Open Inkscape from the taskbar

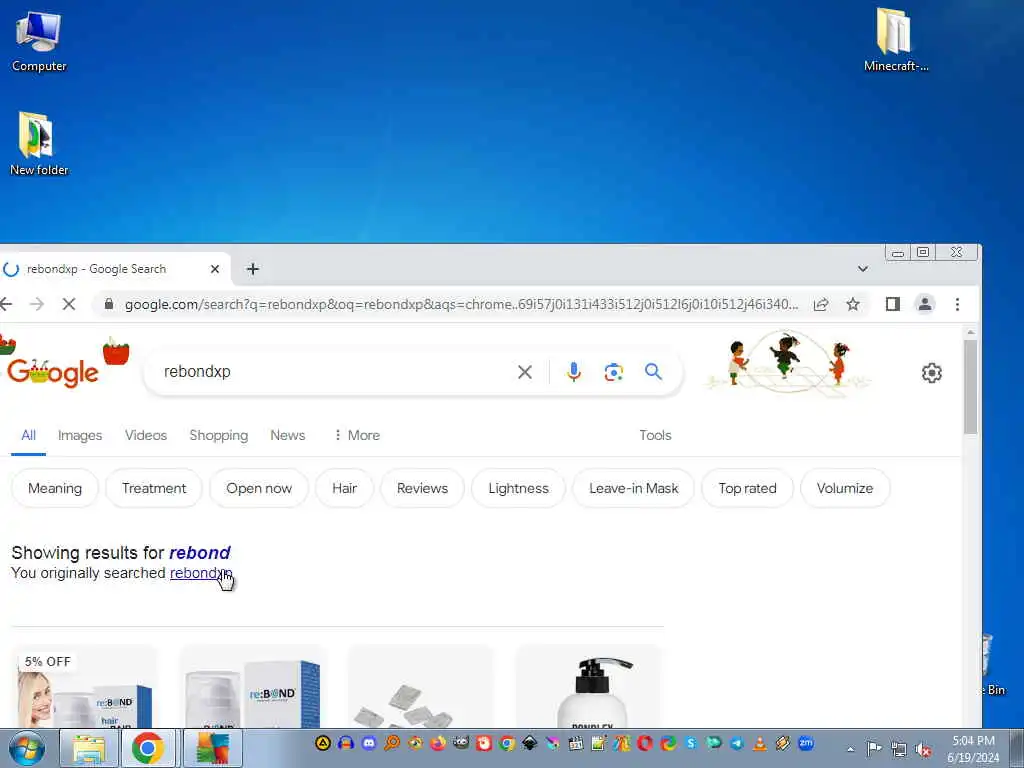[x=530, y=743]
